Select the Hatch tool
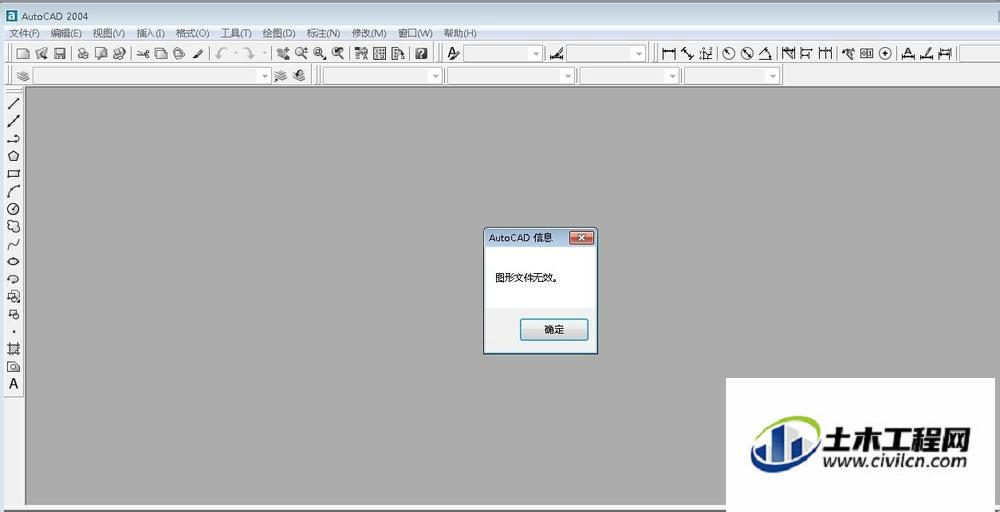Image resolution: width=1000 pixels, height=512 pixels. point(13,349)
